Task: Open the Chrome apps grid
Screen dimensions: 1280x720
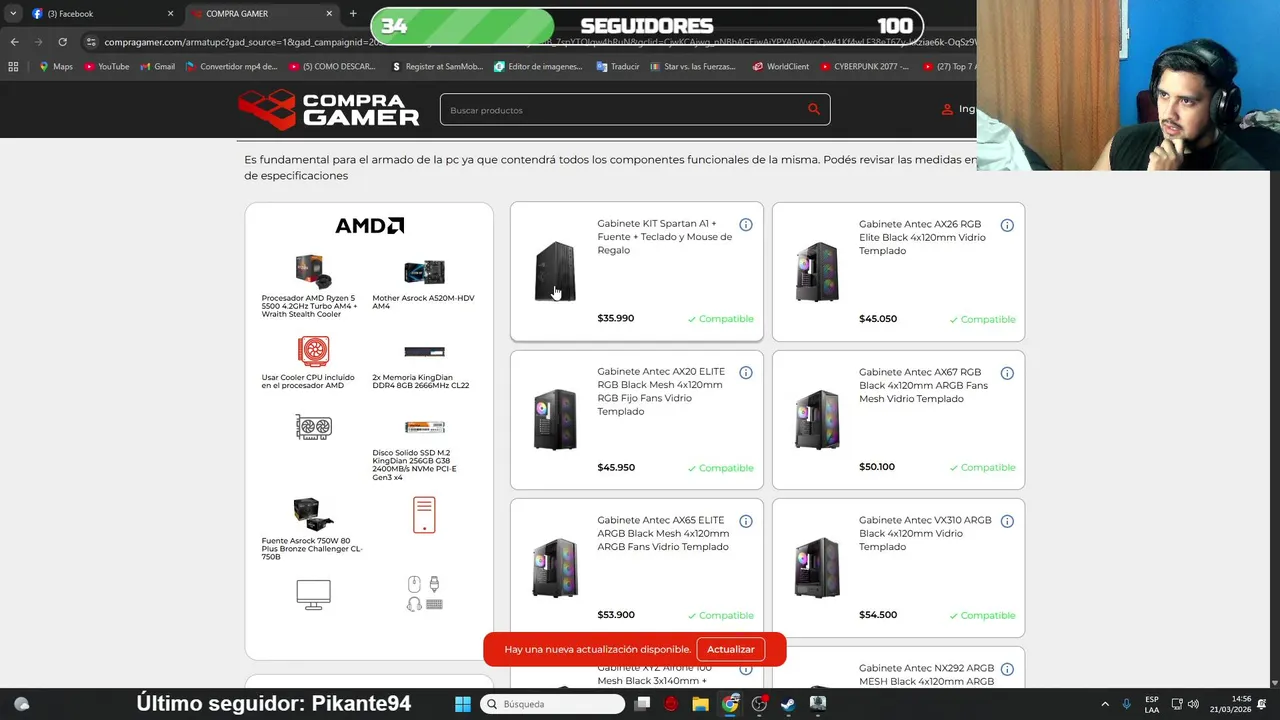Action: point(13,67)
